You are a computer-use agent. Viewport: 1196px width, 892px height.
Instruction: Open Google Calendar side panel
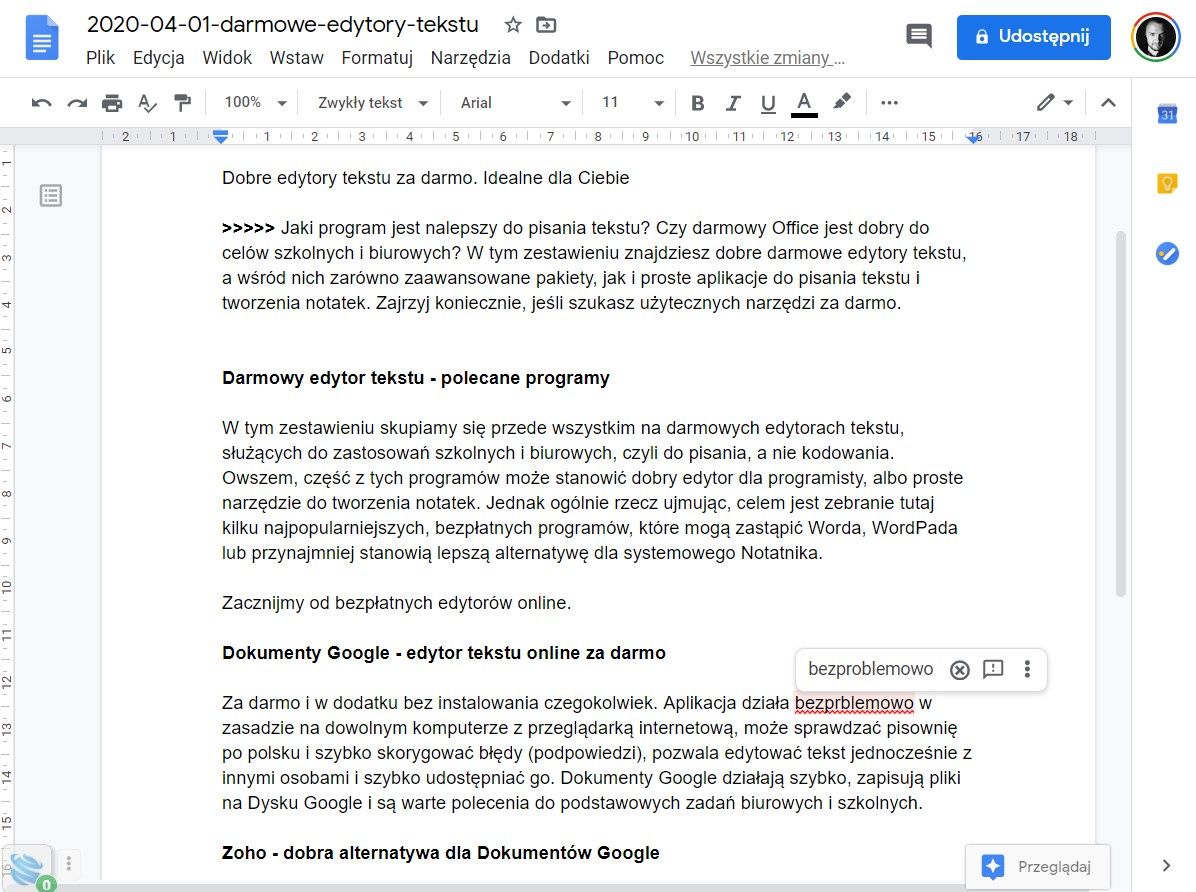coord(1167,114)
